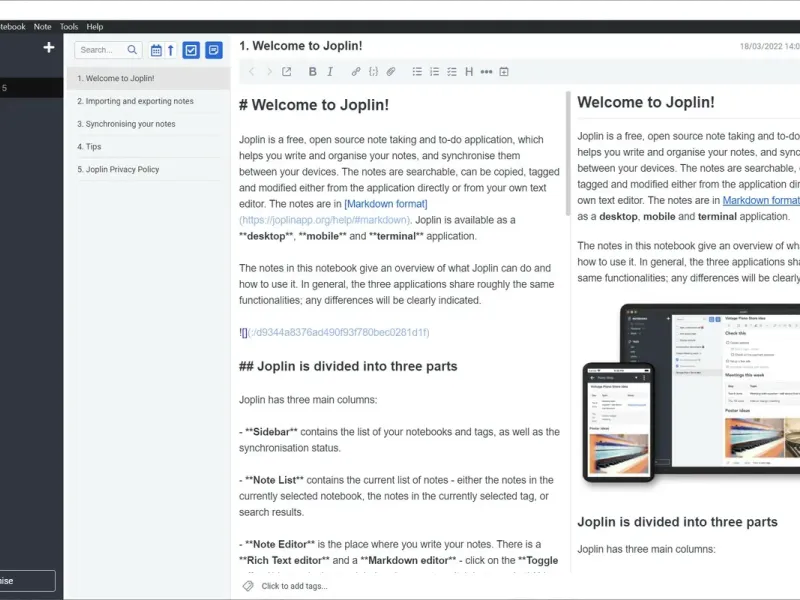This screenshot has width=800, height=600.
Task: Attach a file with the paperclip icon
Action: tap(391, 72)
